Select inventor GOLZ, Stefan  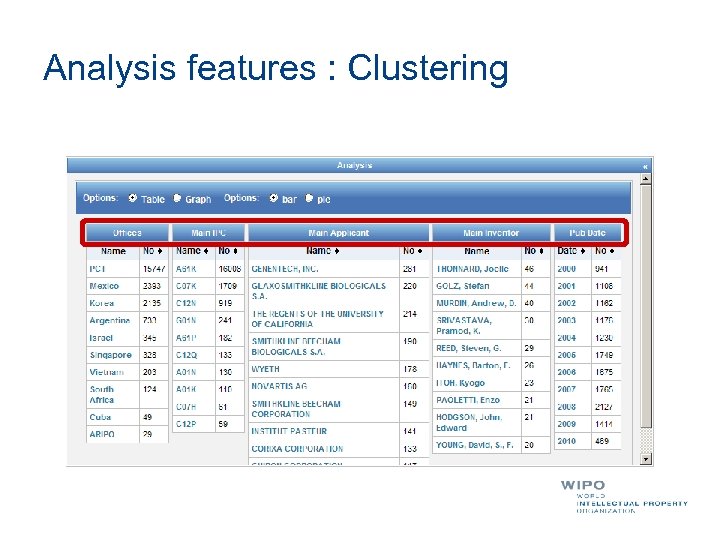[x=462, y=286]
